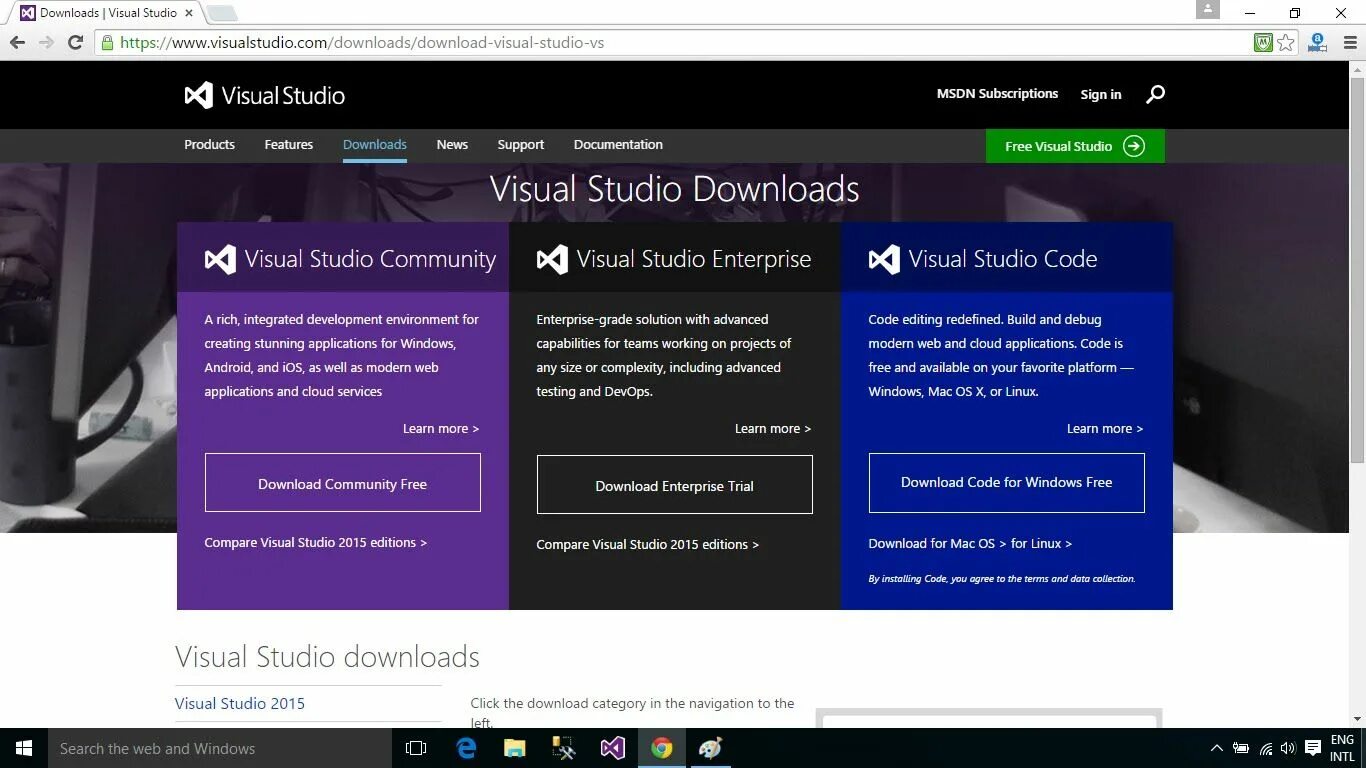The height and width of the screenshot is (768, 1366).
Task: Click Download for Mac OS link
Action: point(937,543)
